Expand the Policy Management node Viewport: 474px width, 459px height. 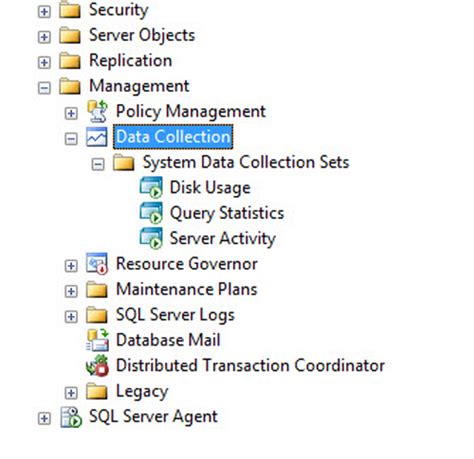[x=71, y=113]
